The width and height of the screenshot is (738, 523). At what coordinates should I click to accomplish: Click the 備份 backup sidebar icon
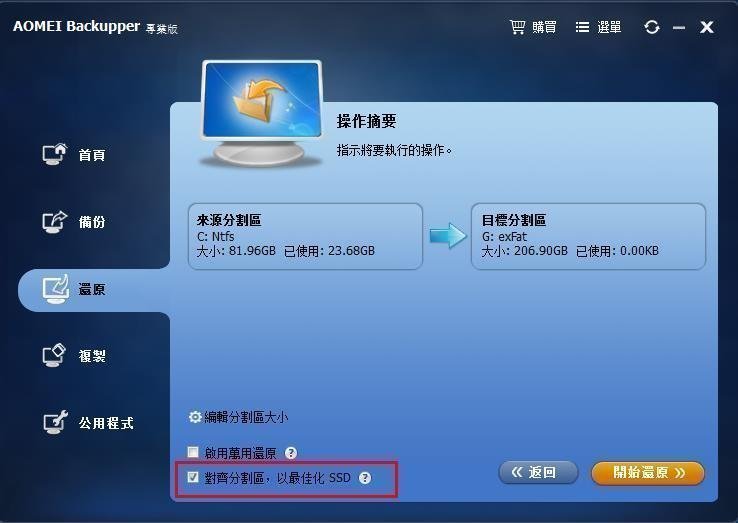point(55,221)
